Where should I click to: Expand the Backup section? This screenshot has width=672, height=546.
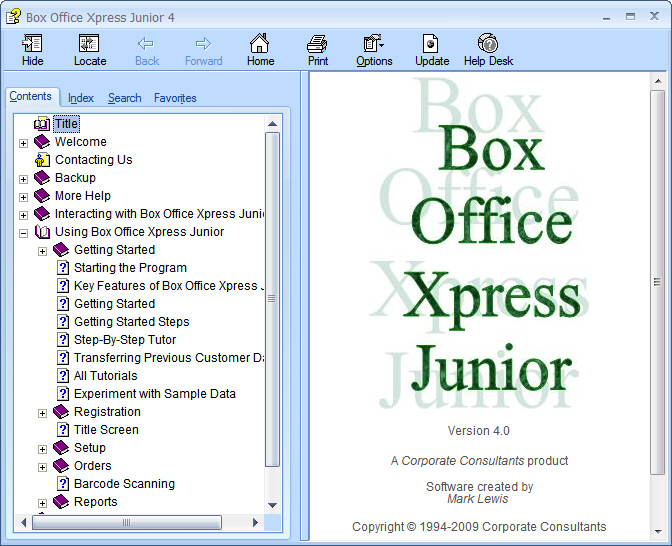(x=23, y=179)
